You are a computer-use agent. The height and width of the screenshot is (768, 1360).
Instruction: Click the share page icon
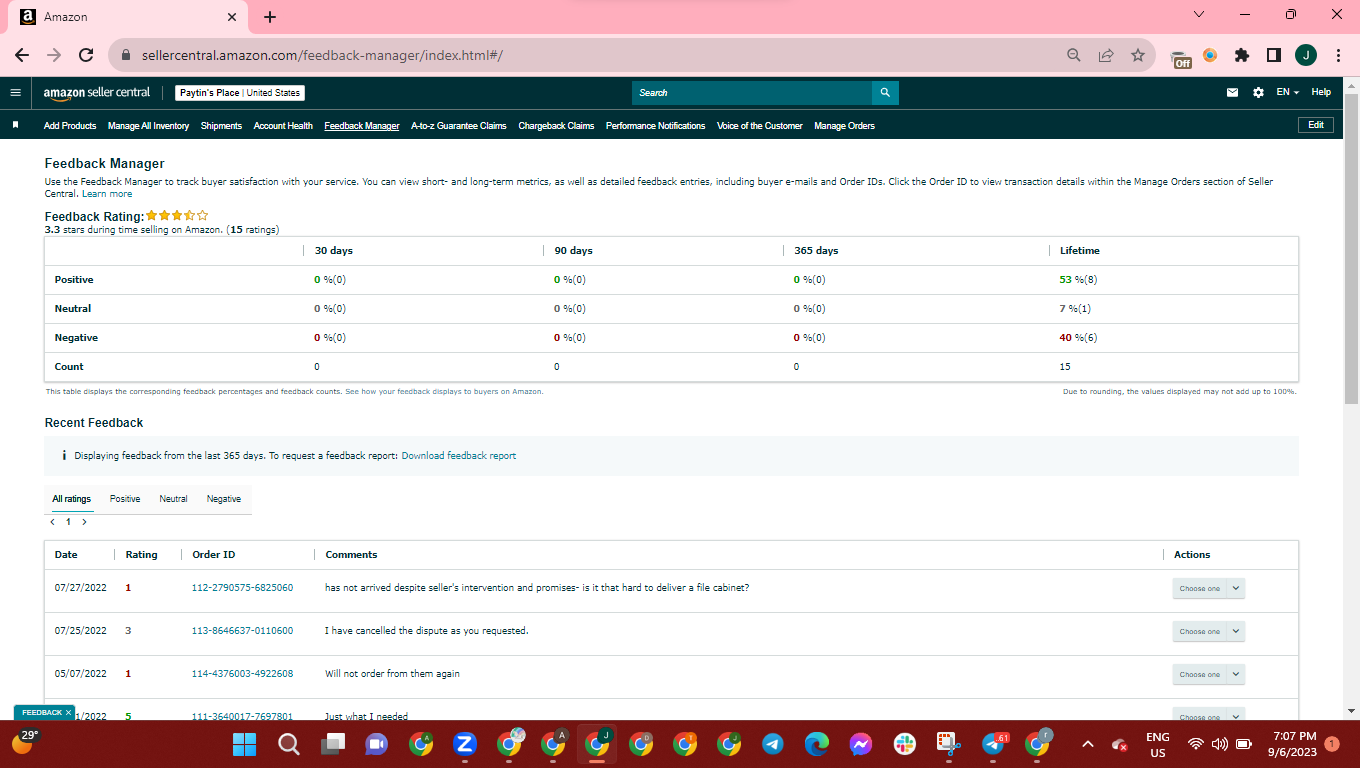[x=1106, y=55]
